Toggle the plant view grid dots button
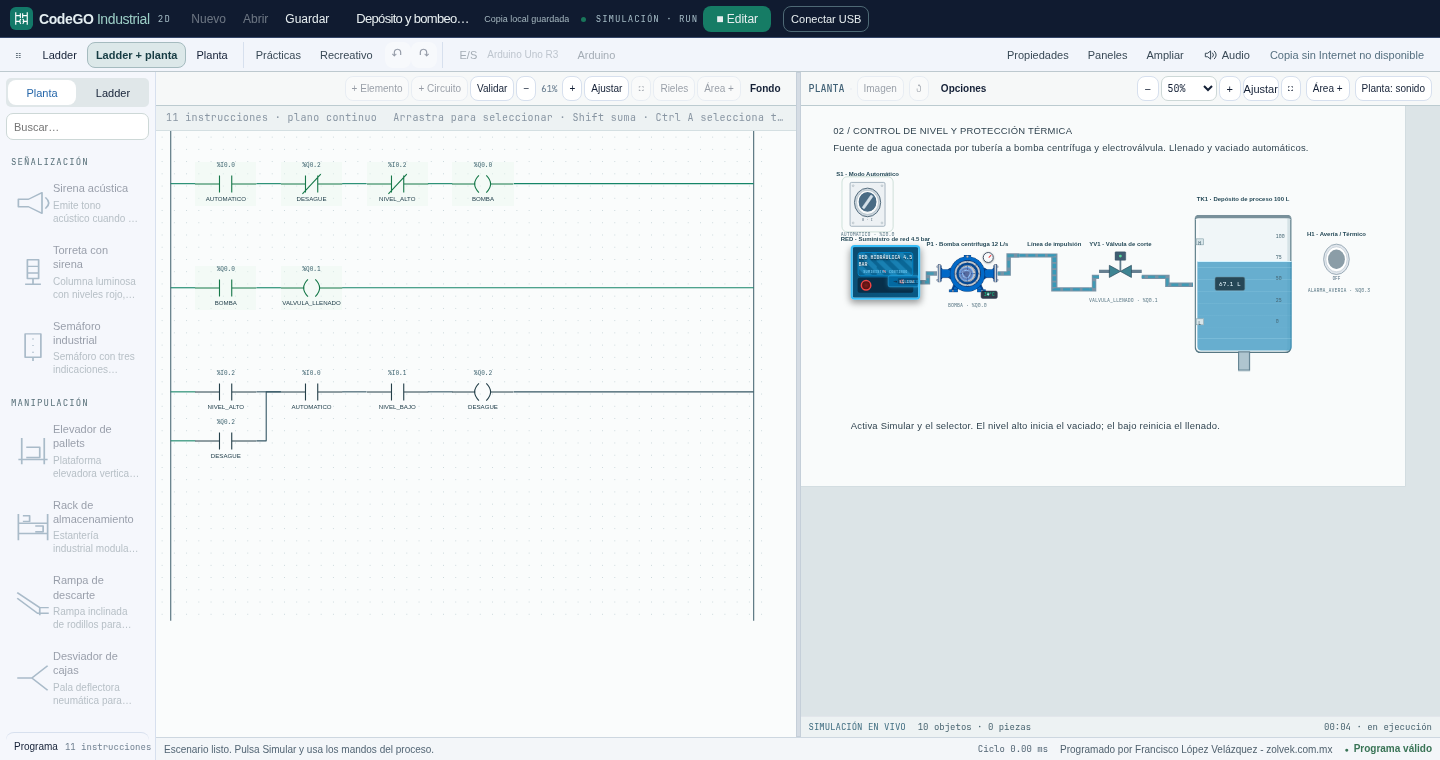 pos(1291,89)
